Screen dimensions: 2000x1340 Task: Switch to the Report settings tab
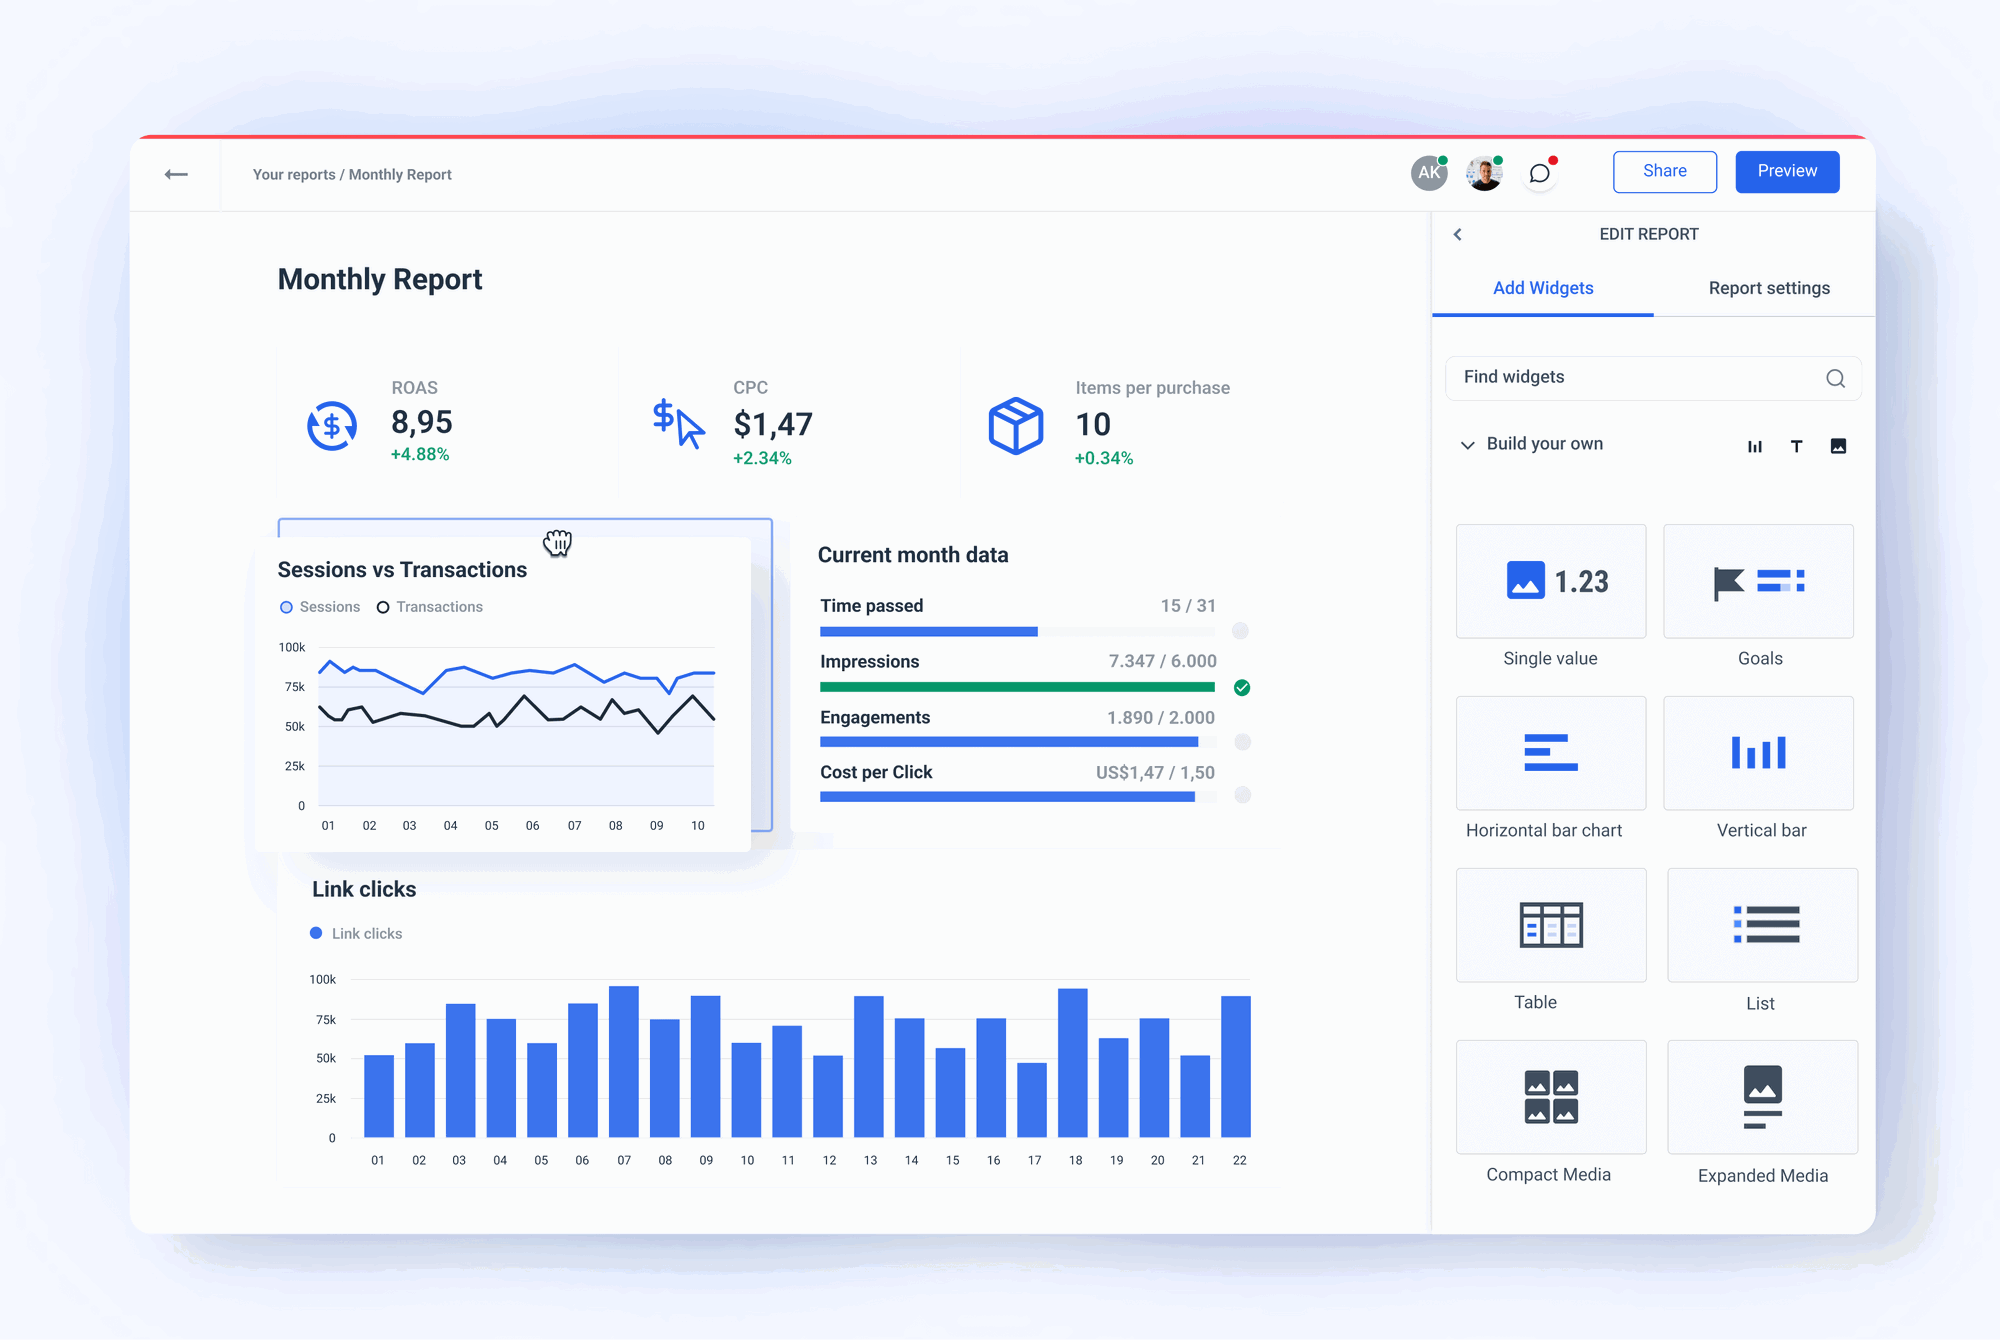click(1768, 288)
